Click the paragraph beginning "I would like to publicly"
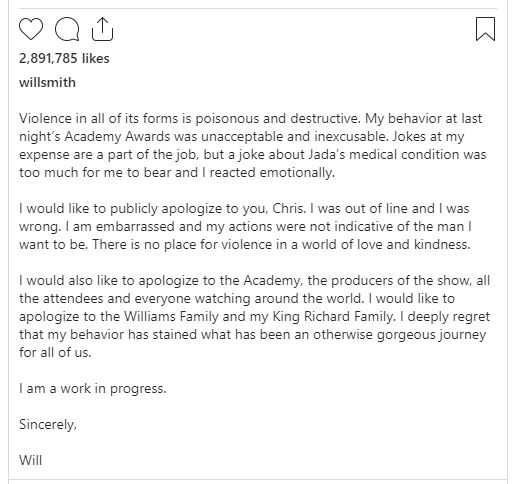Viewport: 513px width, 484px height. [245, 227]
